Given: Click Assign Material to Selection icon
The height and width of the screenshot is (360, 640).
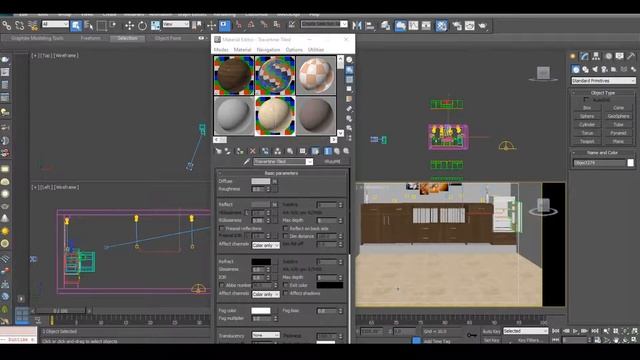Looking at the screenshot, I should (240, 151).
